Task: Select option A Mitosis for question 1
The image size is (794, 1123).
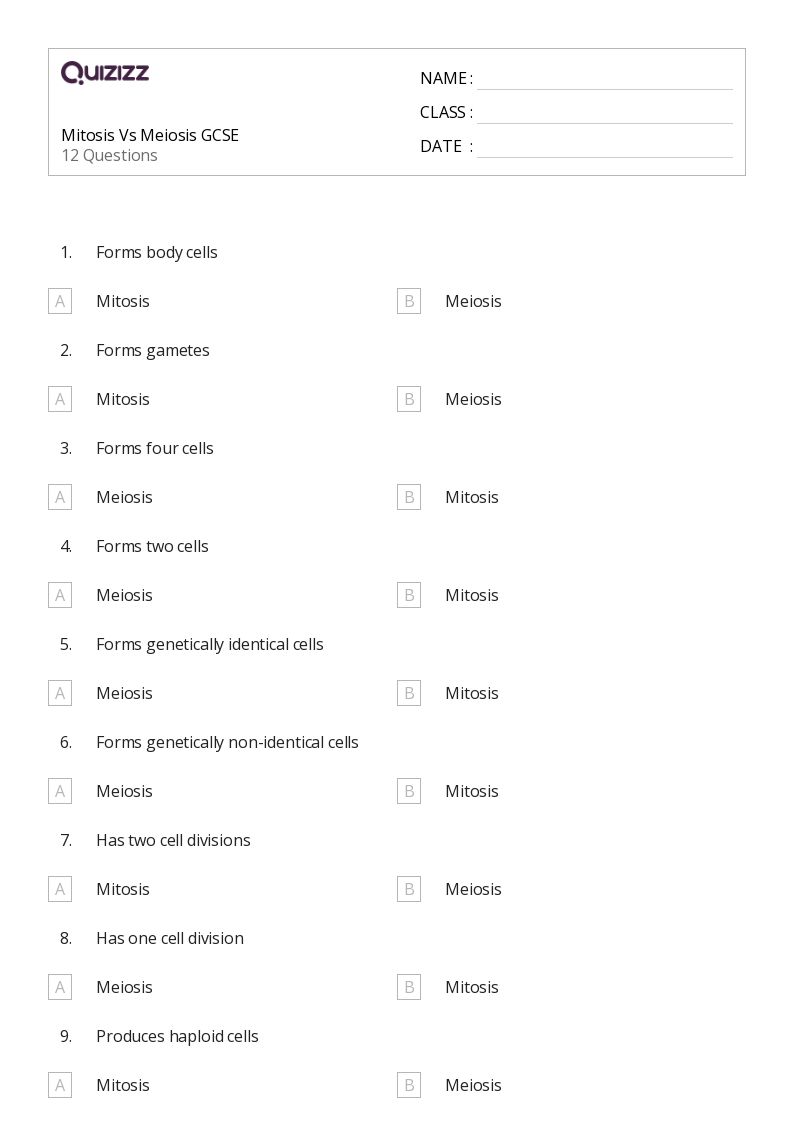Action: [x=60, y=301]
